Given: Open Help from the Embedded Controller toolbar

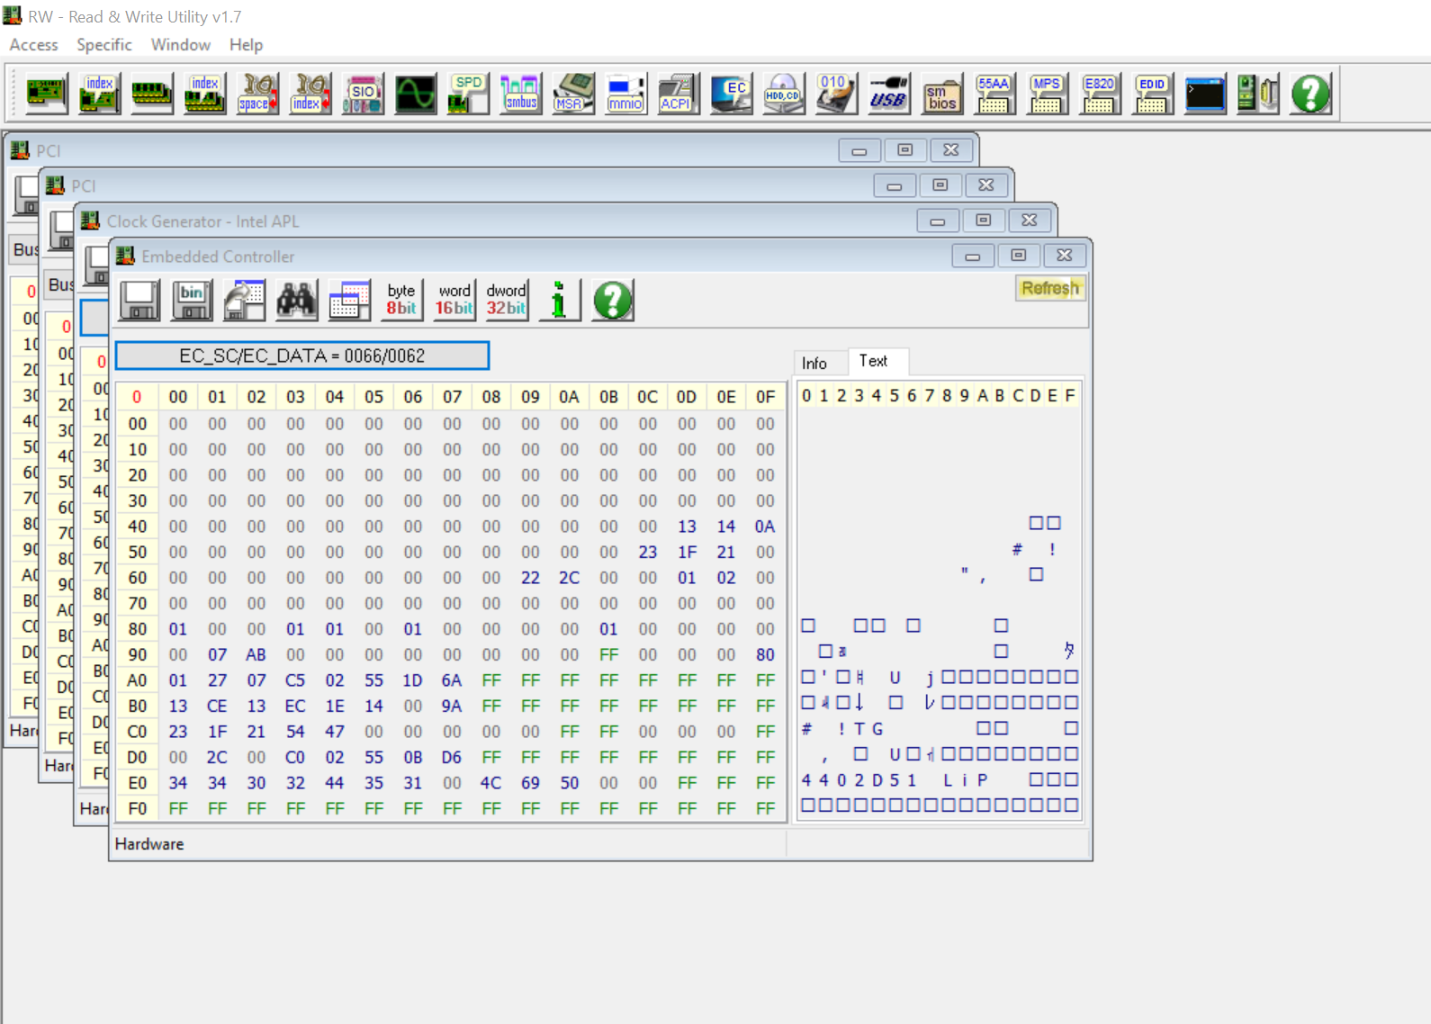Looking at the screenshot, I should [613, 300].
